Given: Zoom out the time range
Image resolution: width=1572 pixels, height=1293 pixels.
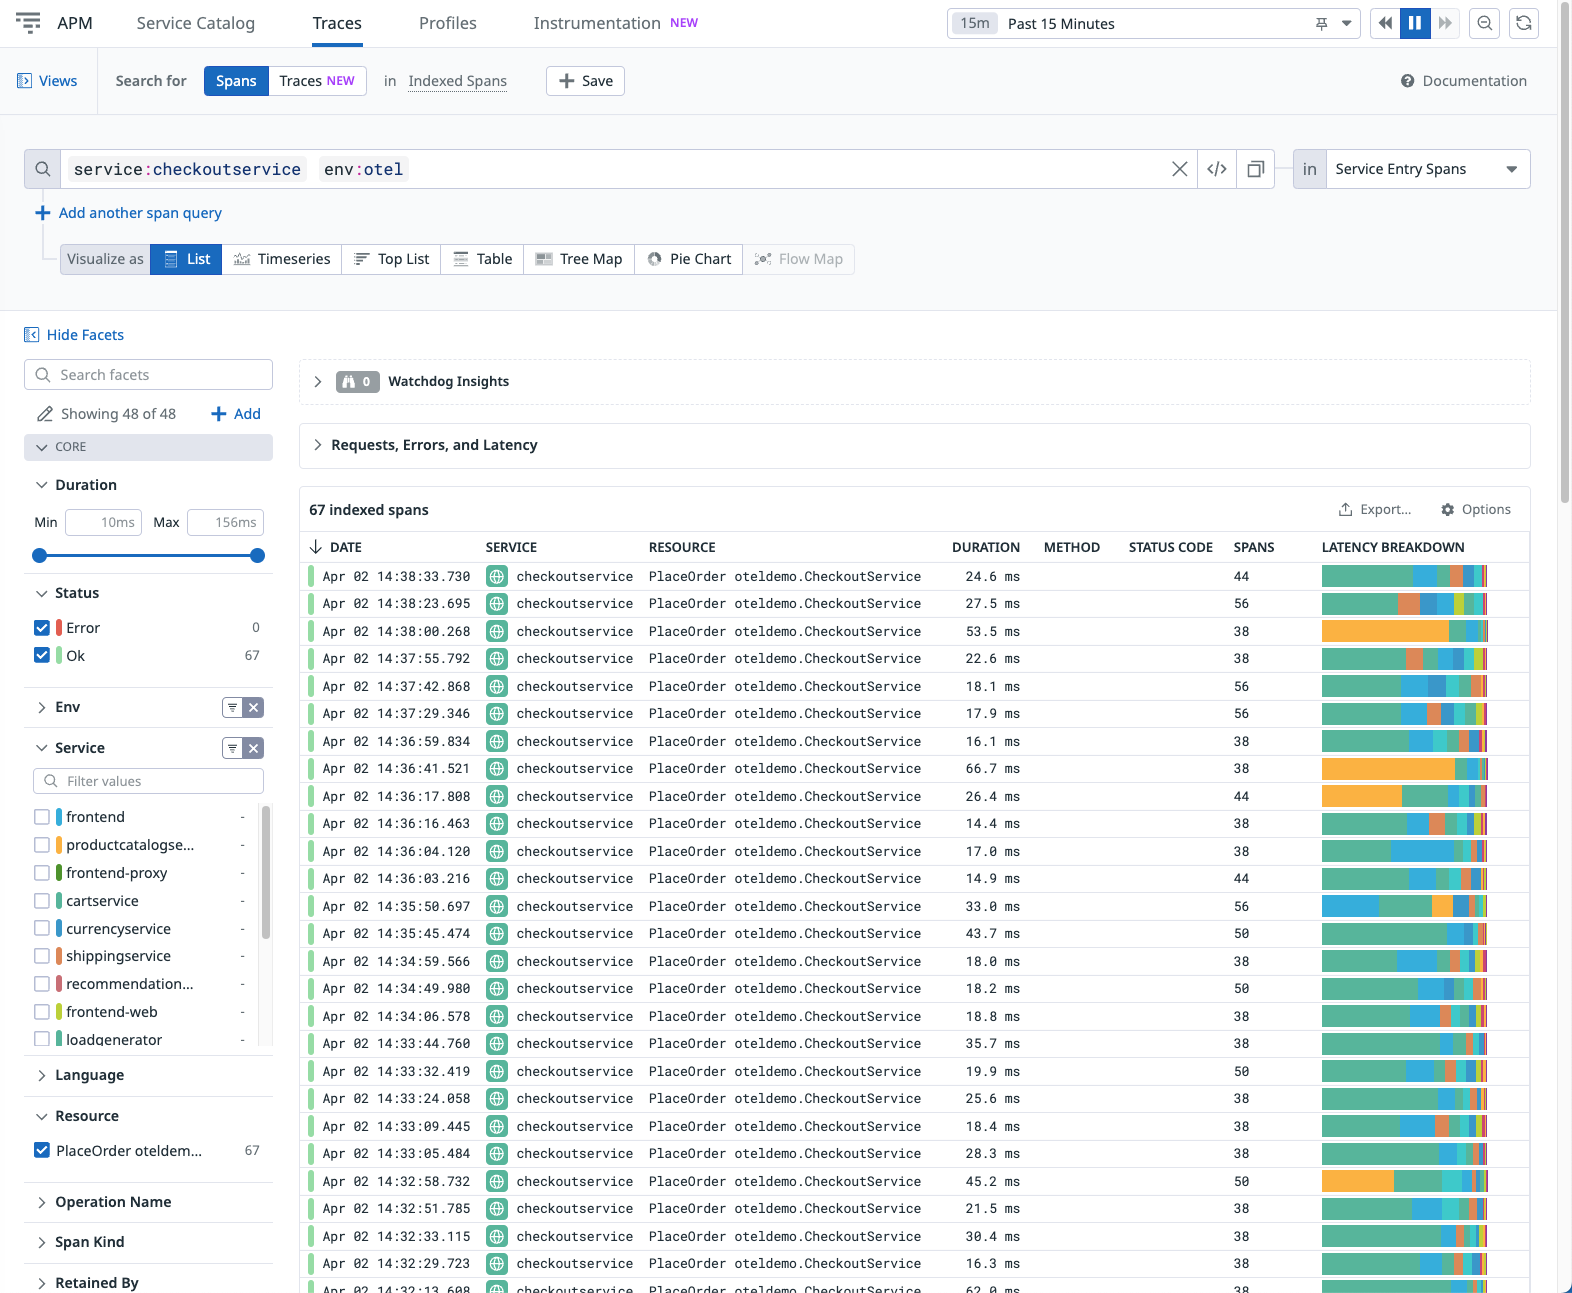Looking at the screenshot, I should click(x=1485, y=23).
